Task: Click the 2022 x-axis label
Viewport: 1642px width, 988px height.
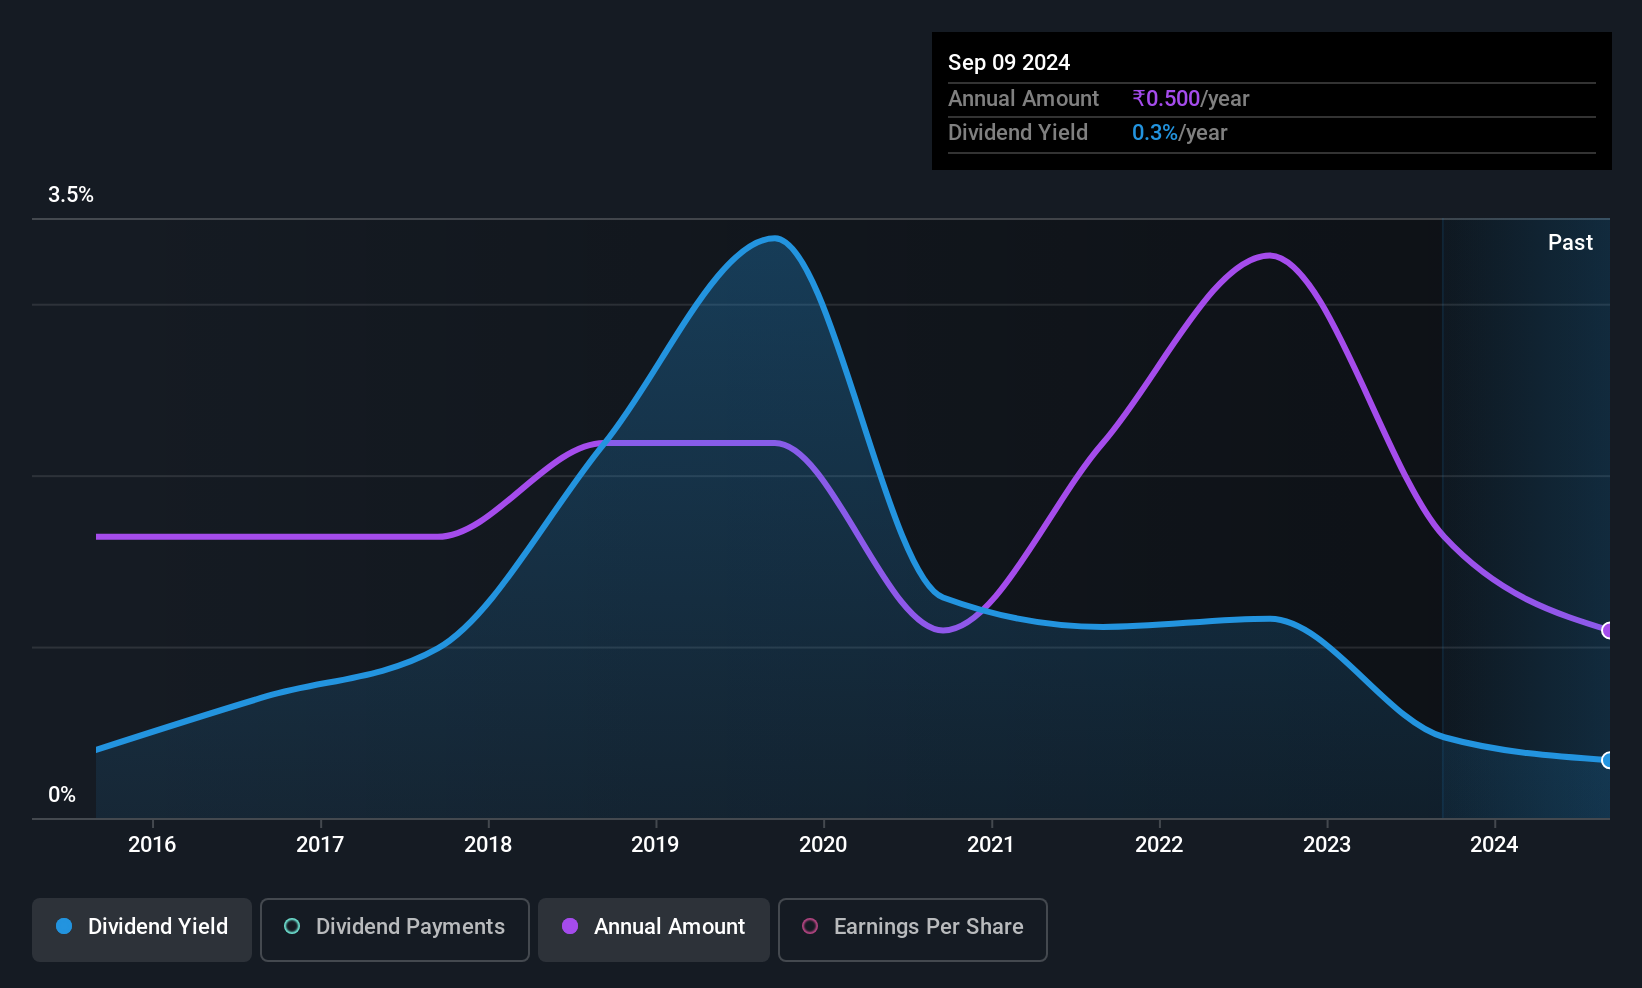Action: pyautogui.click(x=1159, y=845)
